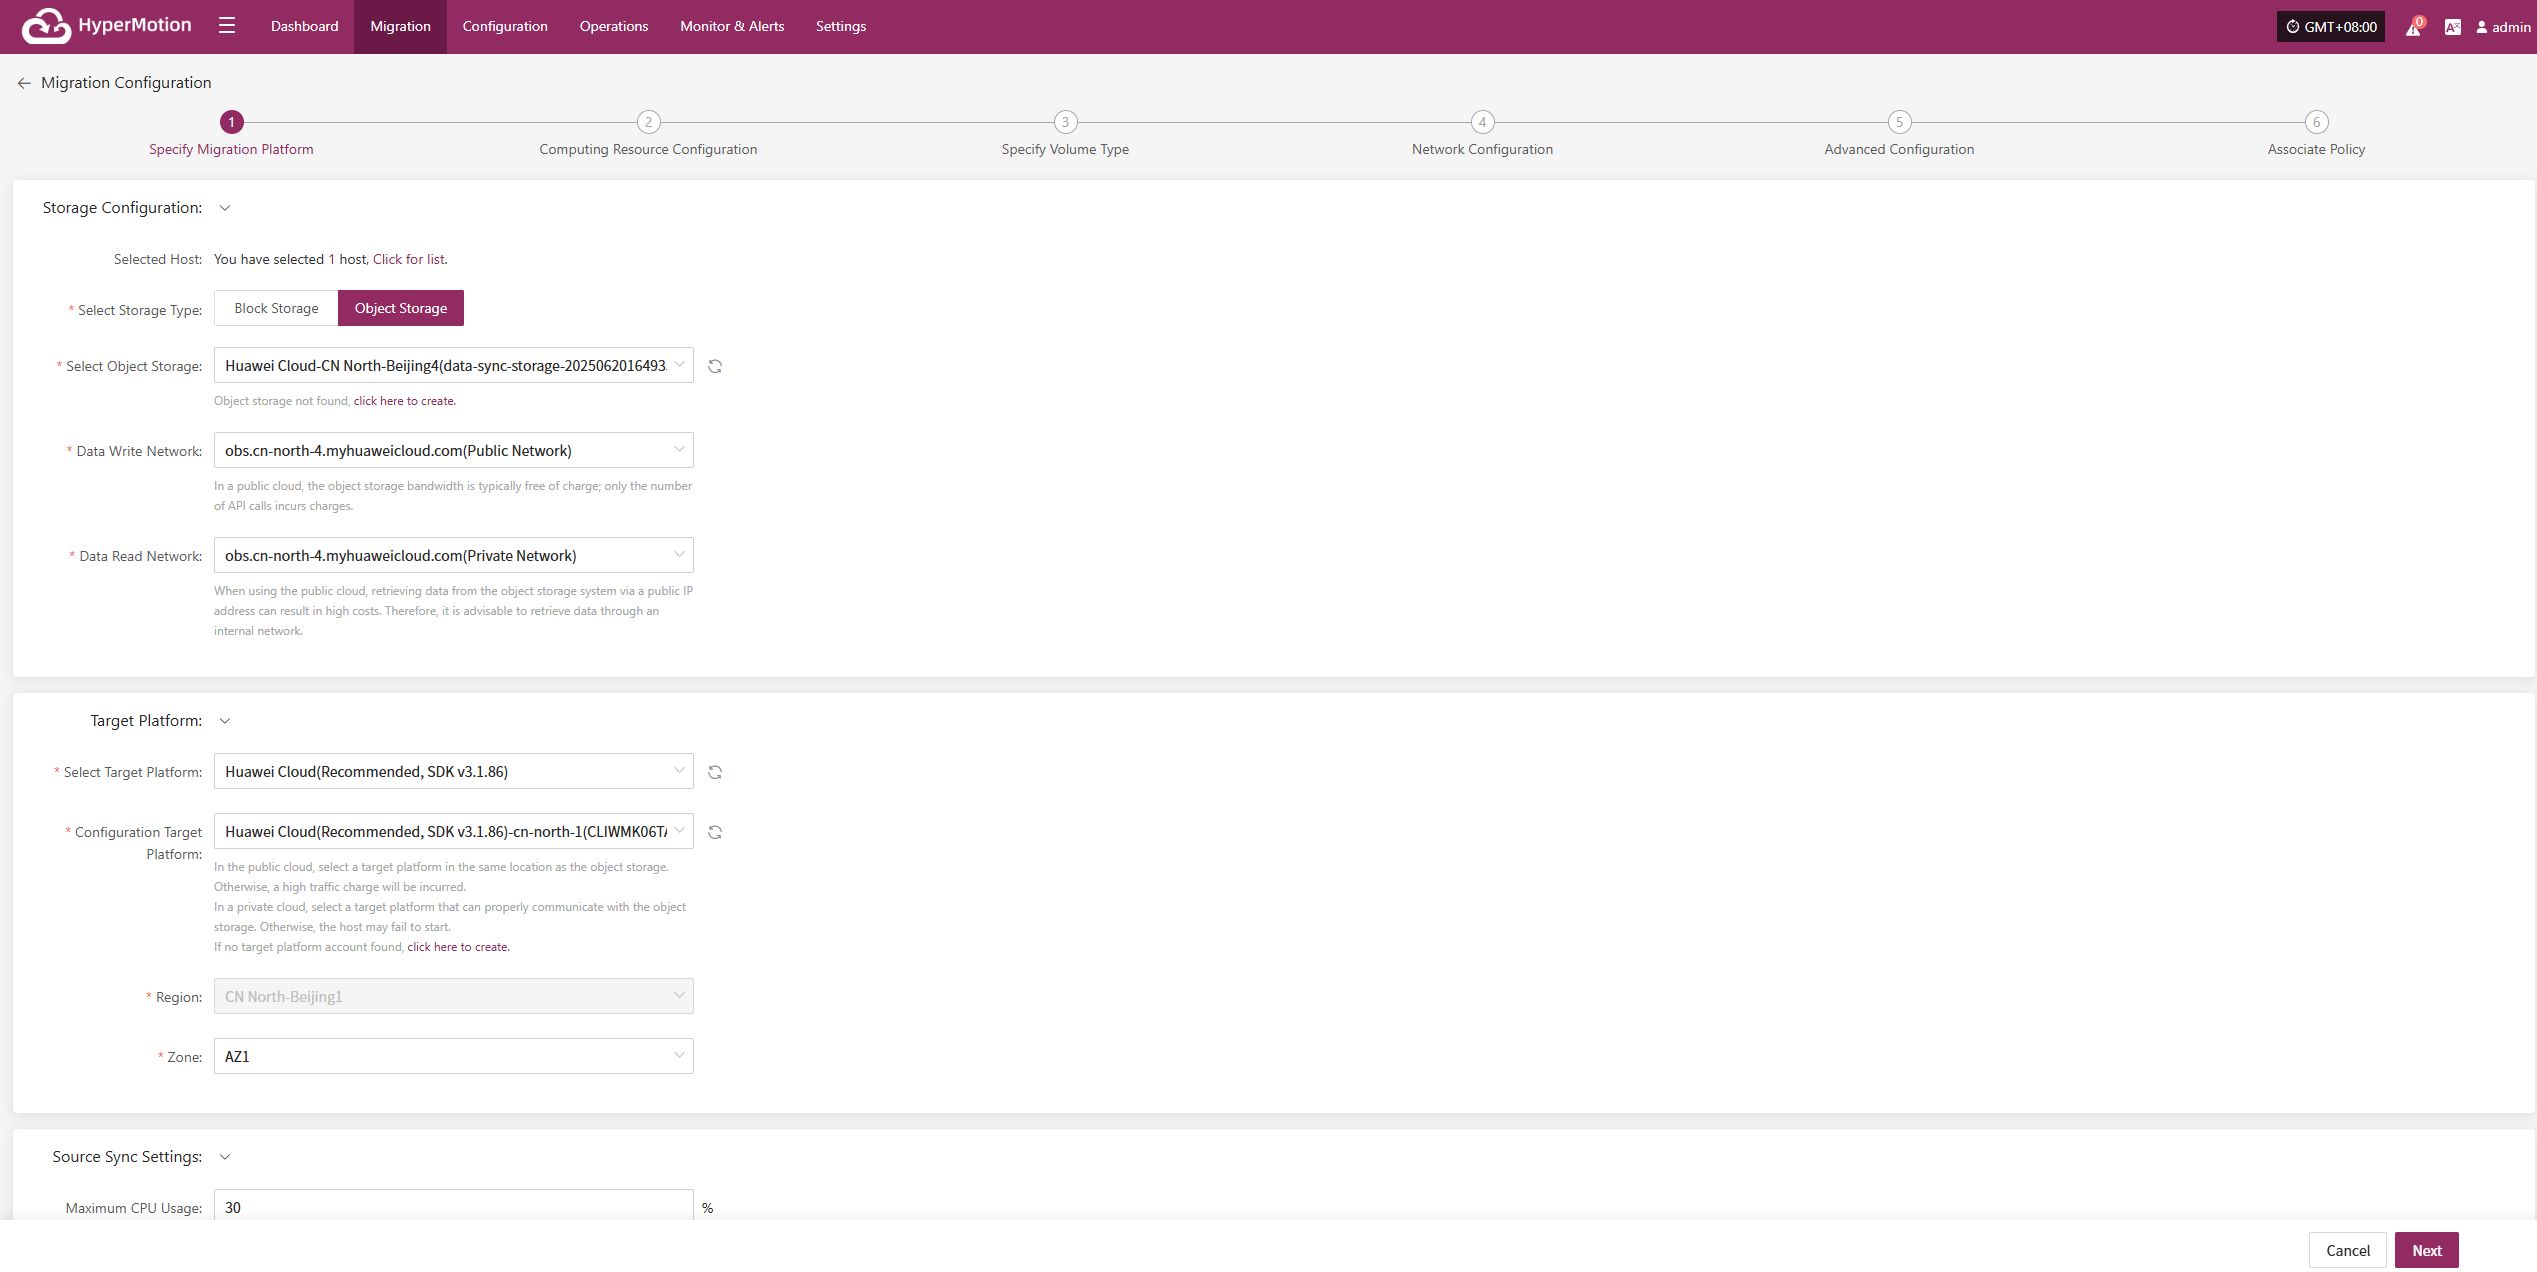
Task: Click the GMT+08:00 timezone indicator
Action: [2330, 27]
